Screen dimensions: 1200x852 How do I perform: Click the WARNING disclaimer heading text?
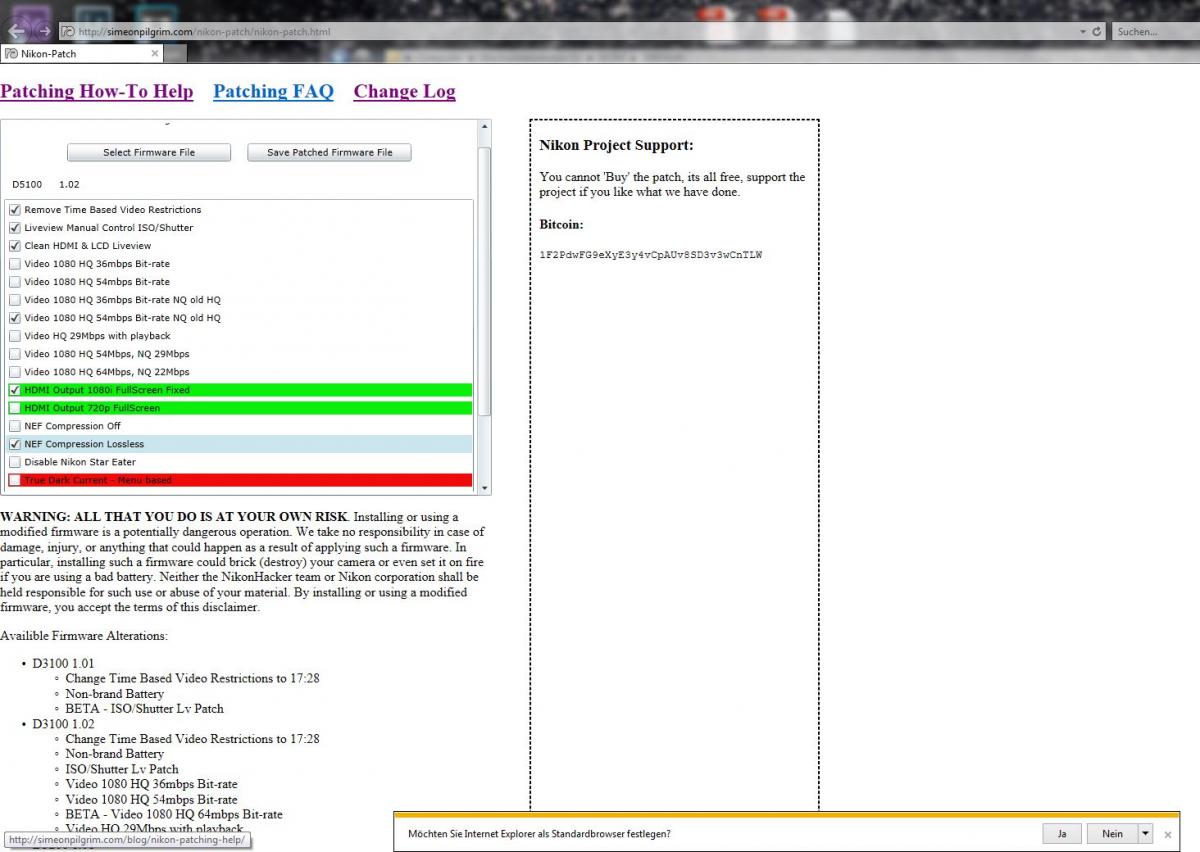(174, 517)
